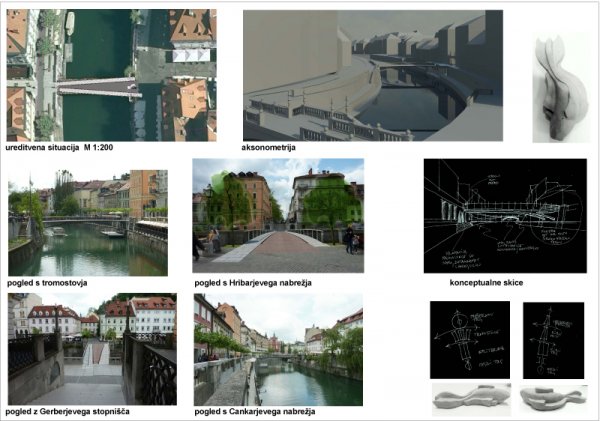Select the Cankarjevo nabrežje river view photo
Image resolution: width=600 pixels, height=421 pixels.
click(x=278, y=348)
